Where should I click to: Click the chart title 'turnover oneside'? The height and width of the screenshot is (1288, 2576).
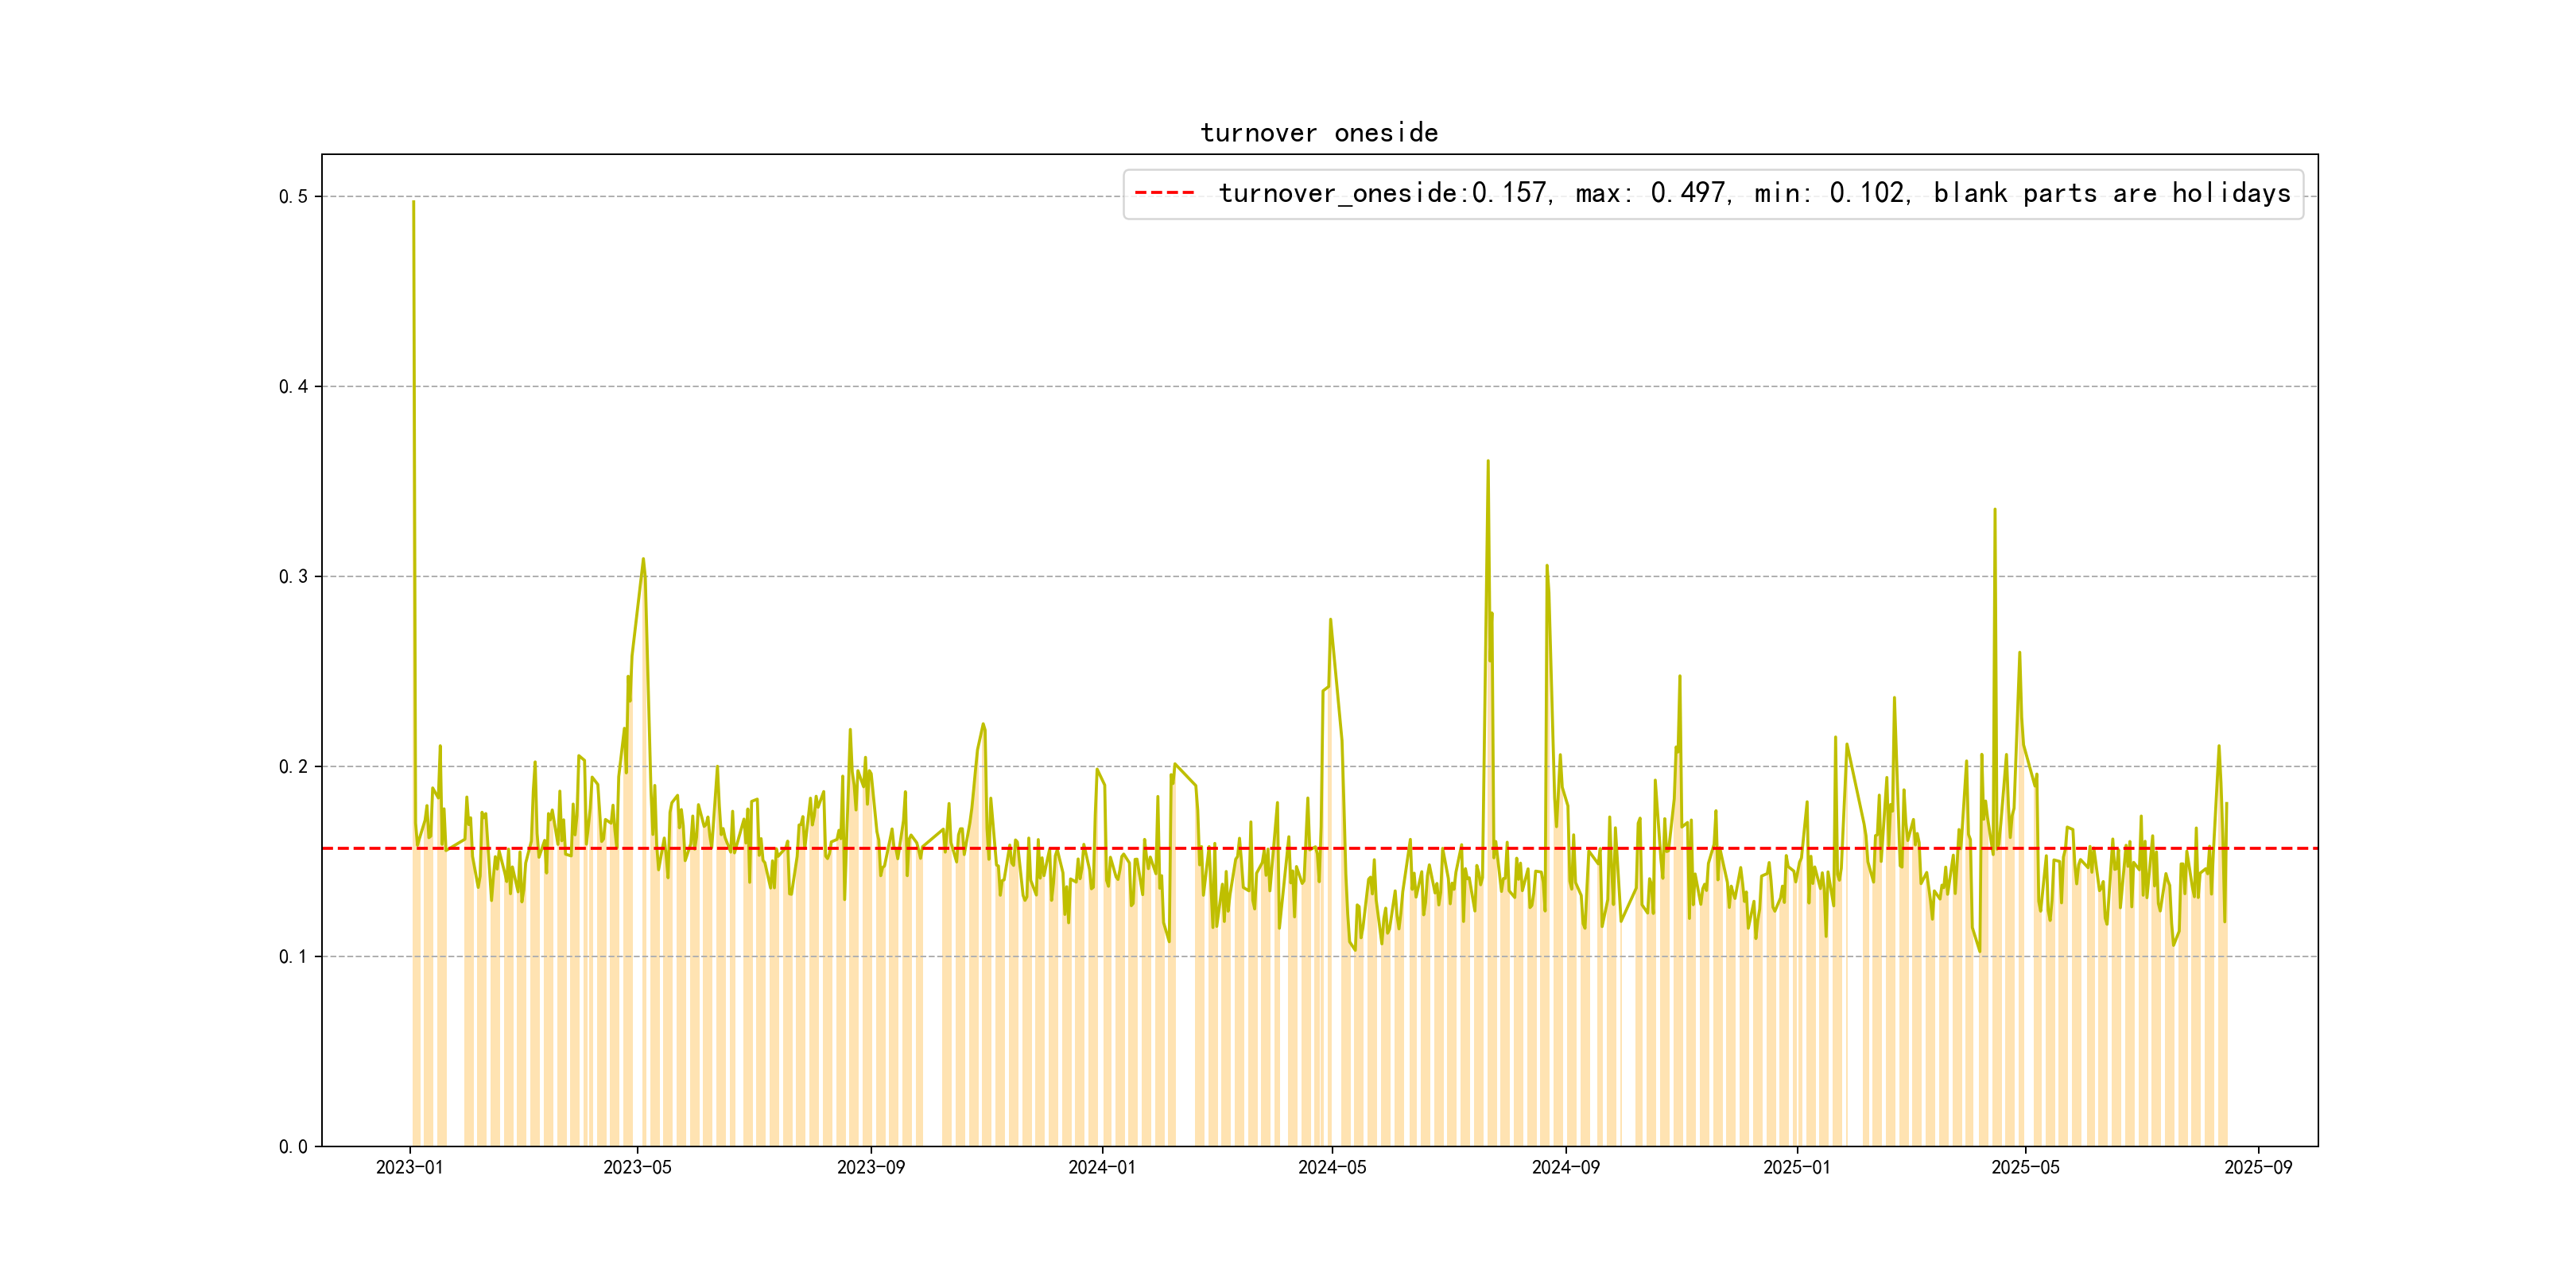pos(1318,133)
